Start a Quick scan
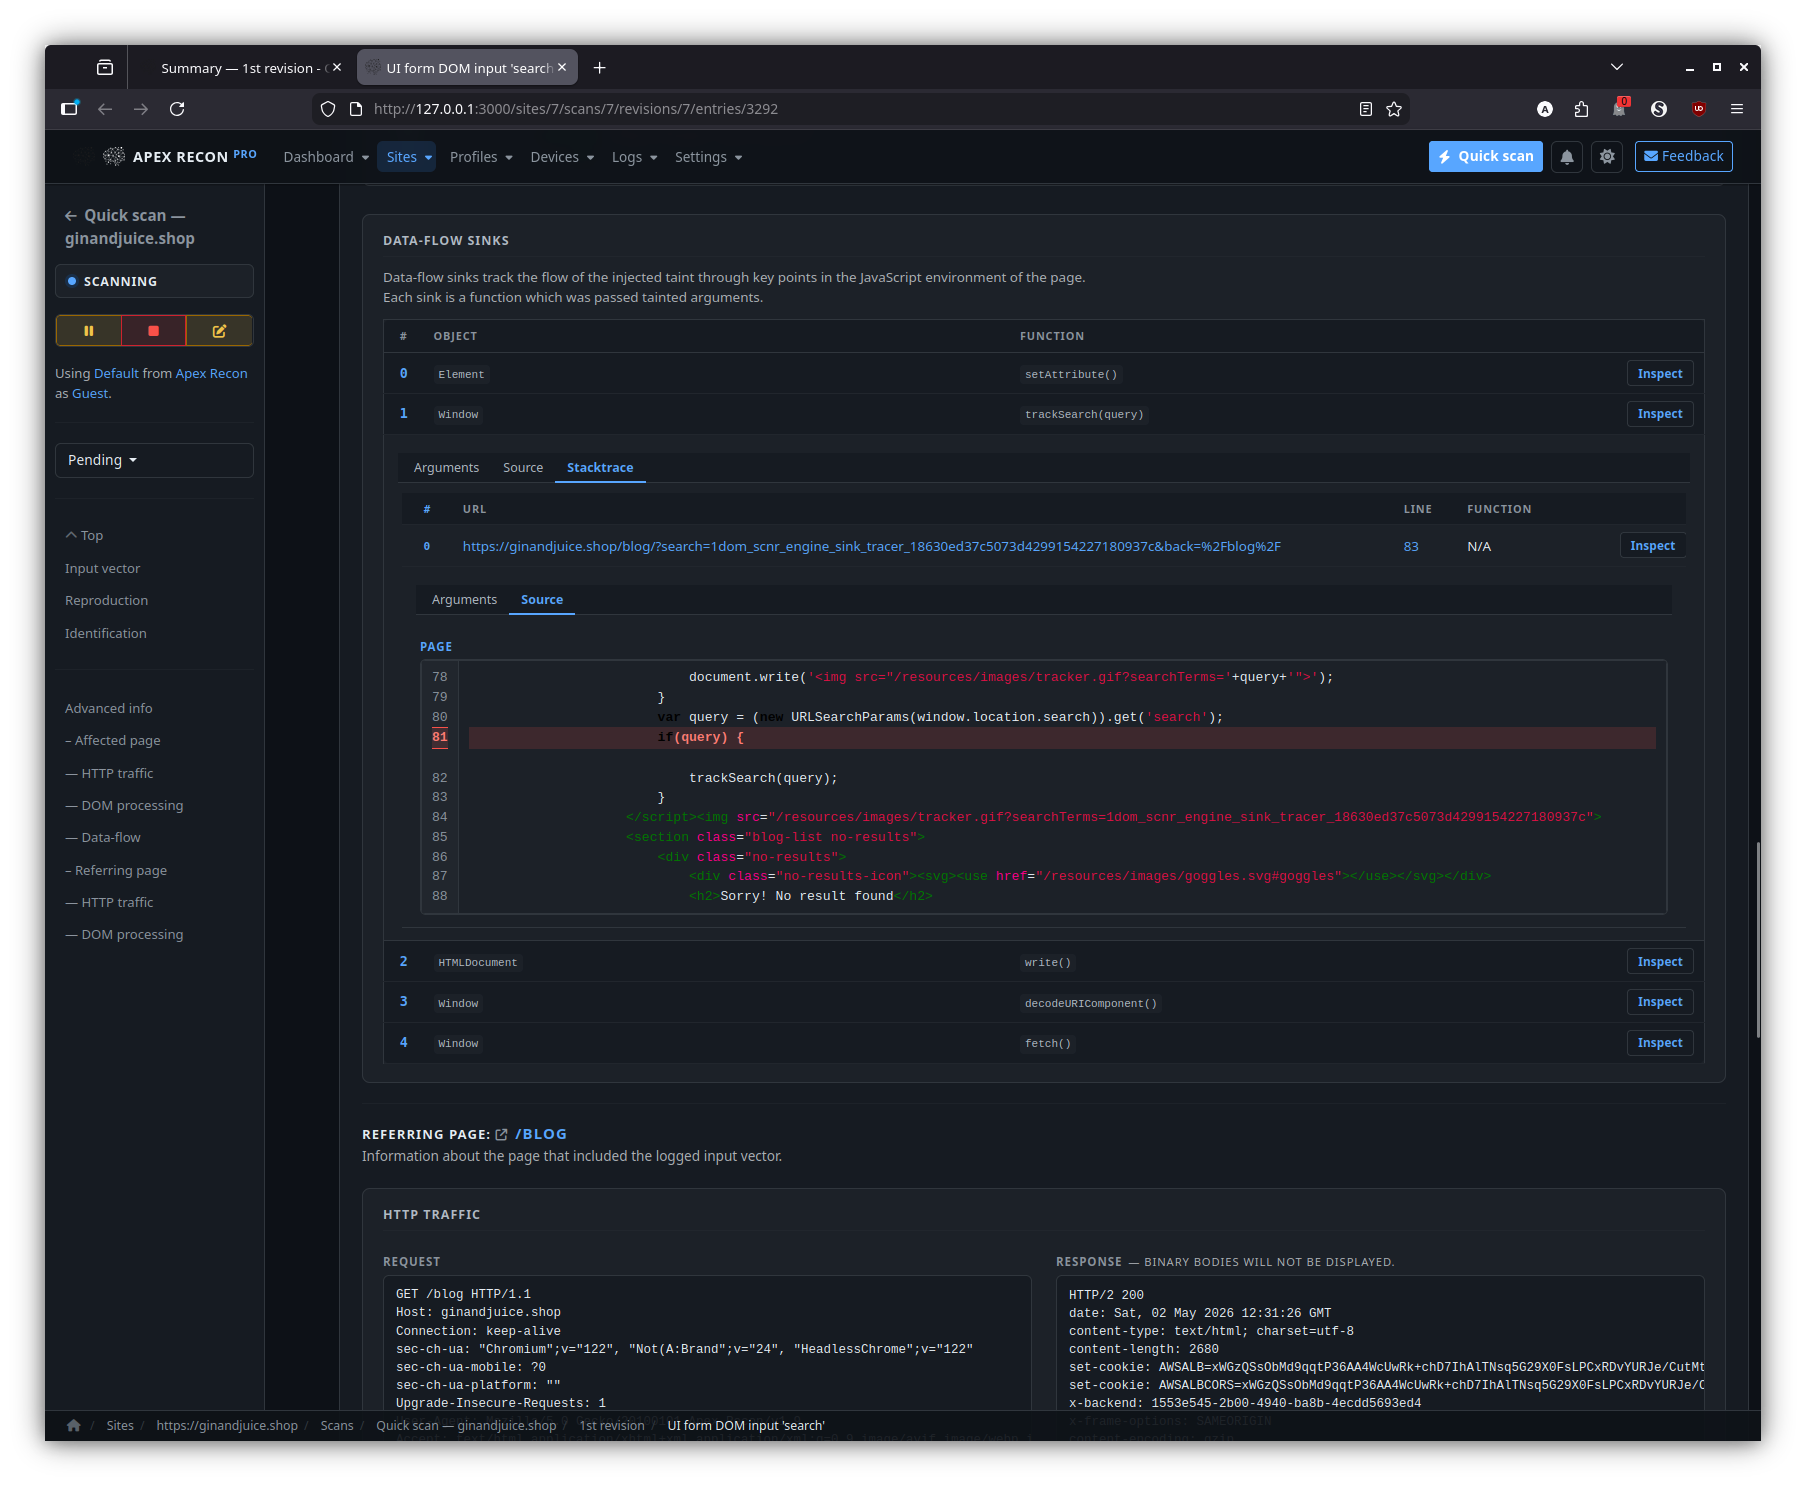This screenshot has height=1486, width=1806. pos(1486,156)
